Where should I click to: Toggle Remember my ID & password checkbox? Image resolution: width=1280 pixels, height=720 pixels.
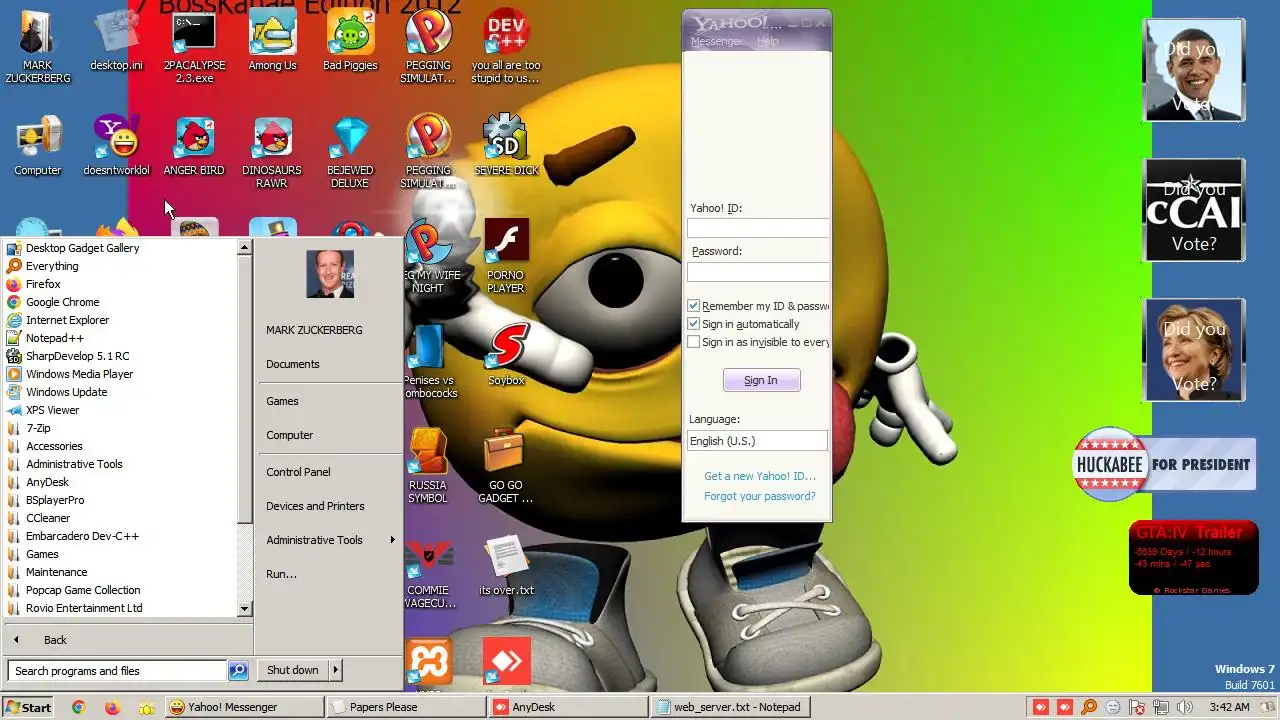point(694,306)
